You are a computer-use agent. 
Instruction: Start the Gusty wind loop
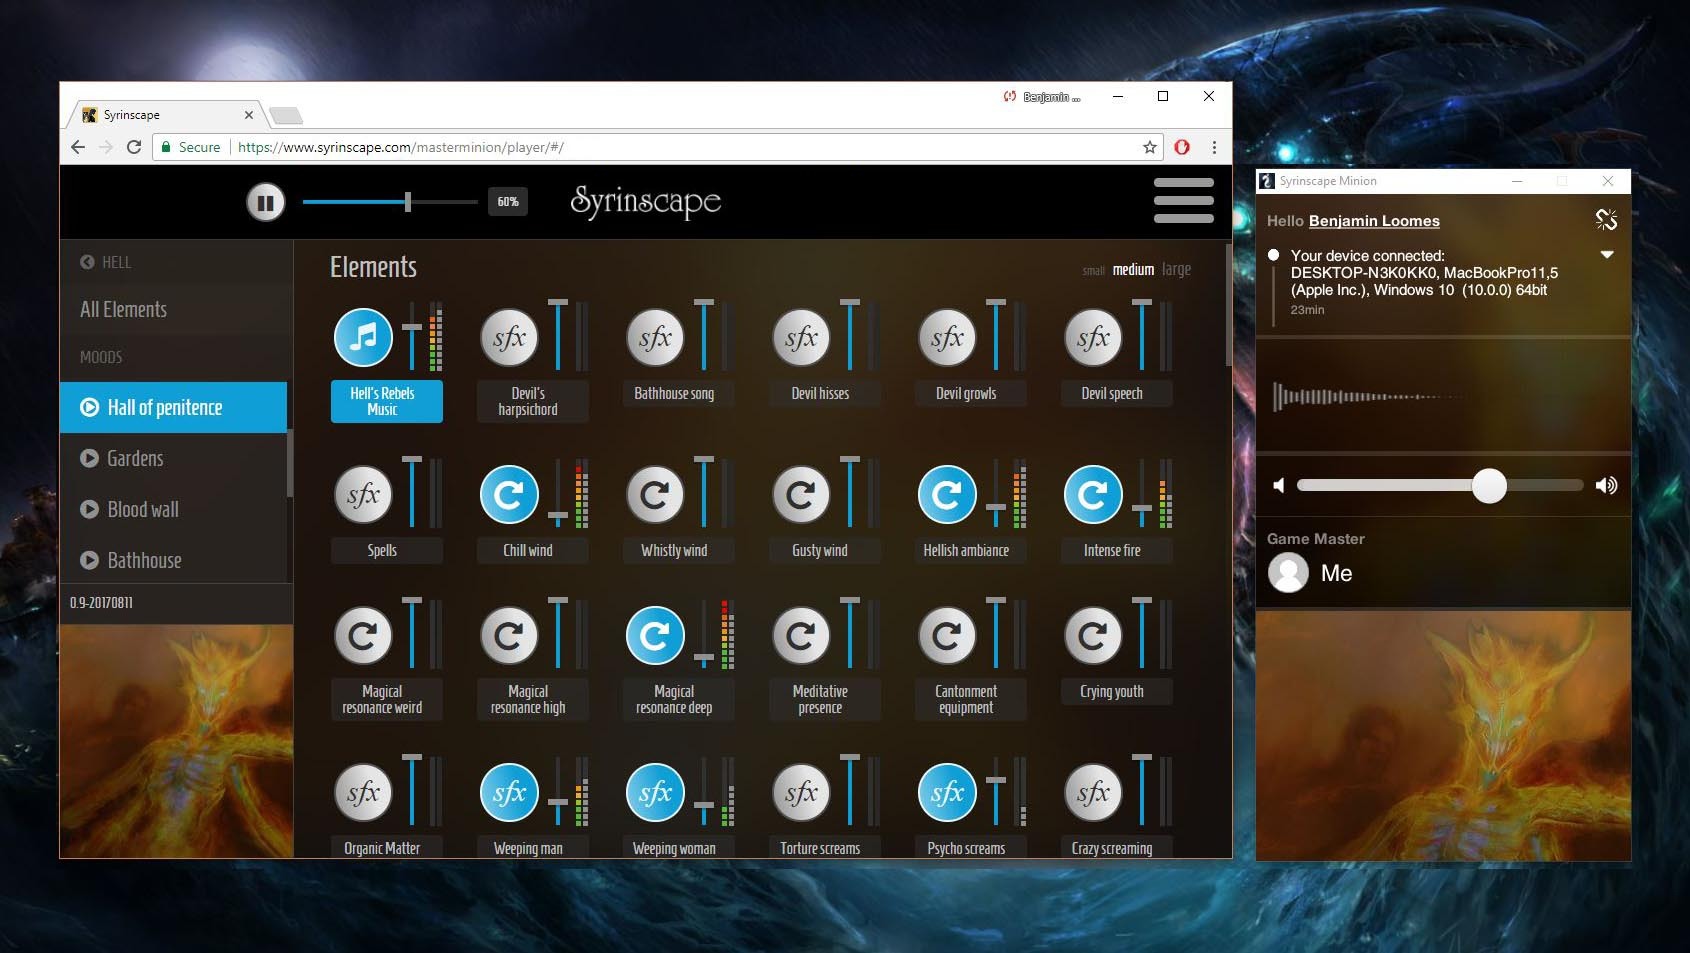[801, 494]
